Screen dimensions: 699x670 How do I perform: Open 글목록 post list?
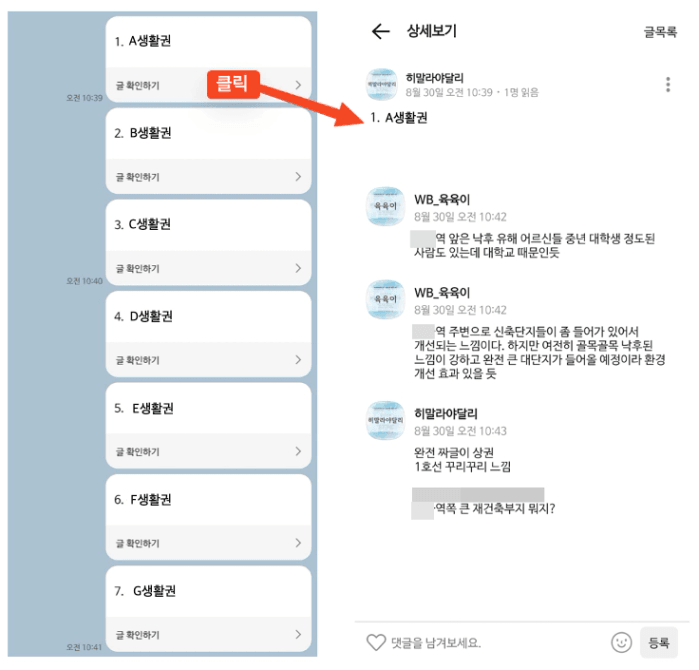tap(660, 32)
